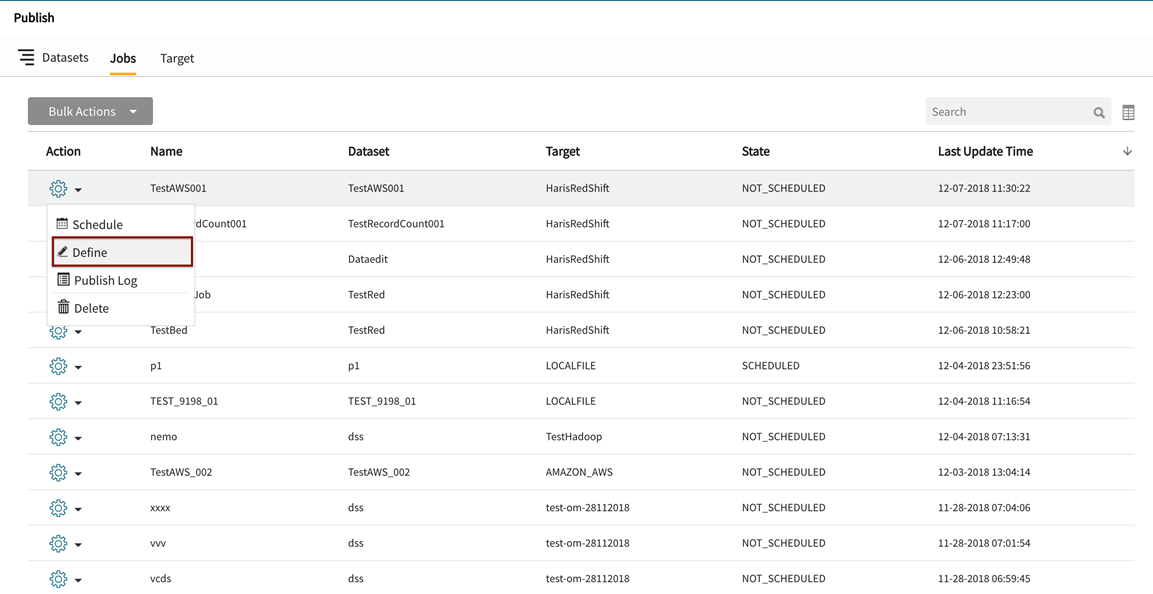Expand action dropdown arrow for vvv job
This screenshot has width=1153, height=594.
tap(78, 545)
